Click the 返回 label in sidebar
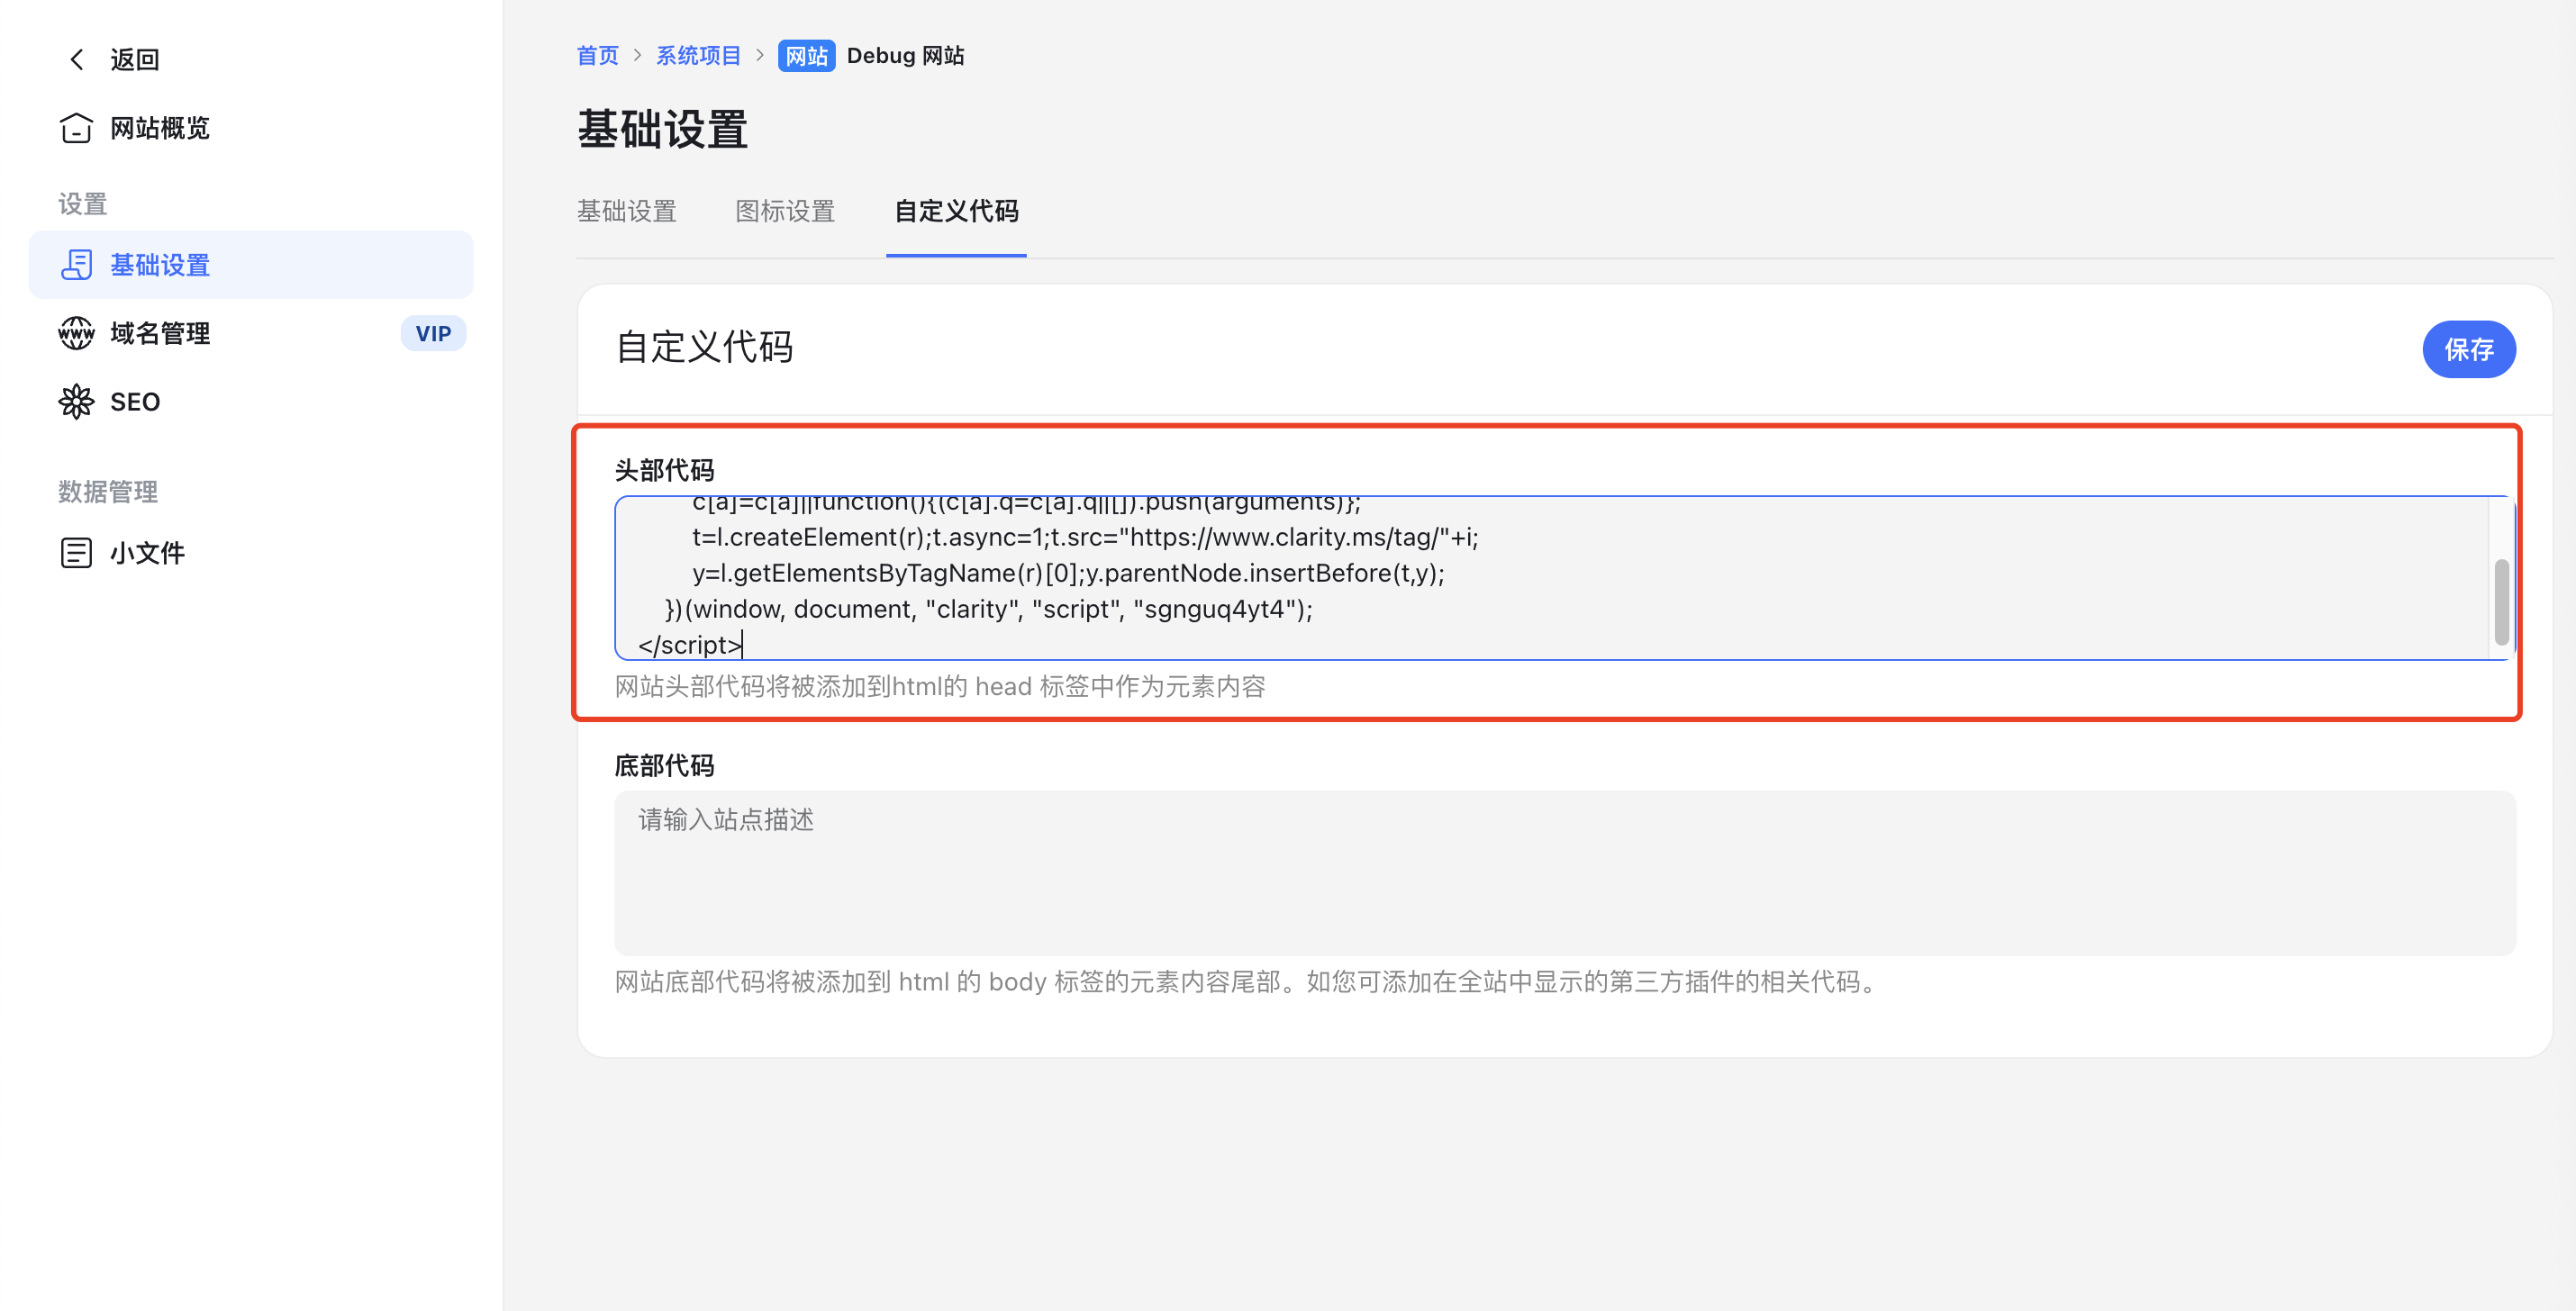The height and width of the screenshot is (1311, 2576). pos(135,60)
